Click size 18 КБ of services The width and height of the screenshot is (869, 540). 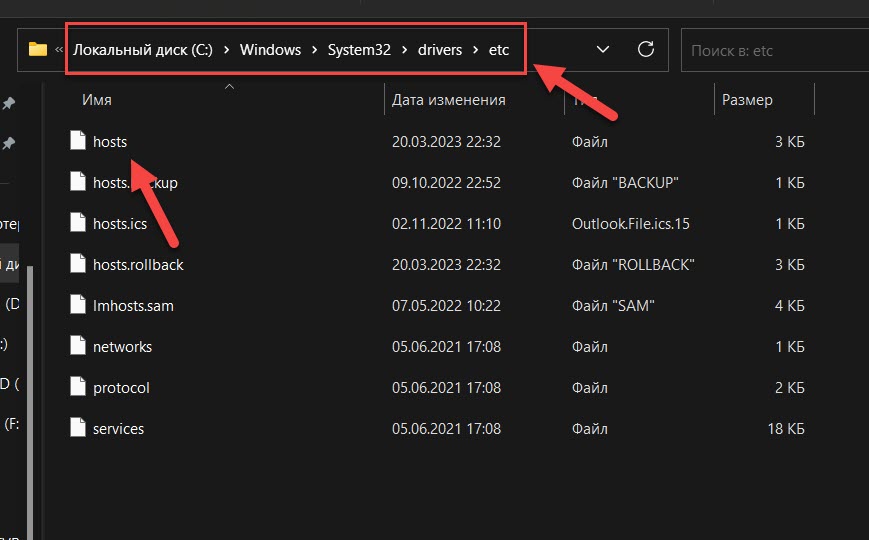pos(786,429)
